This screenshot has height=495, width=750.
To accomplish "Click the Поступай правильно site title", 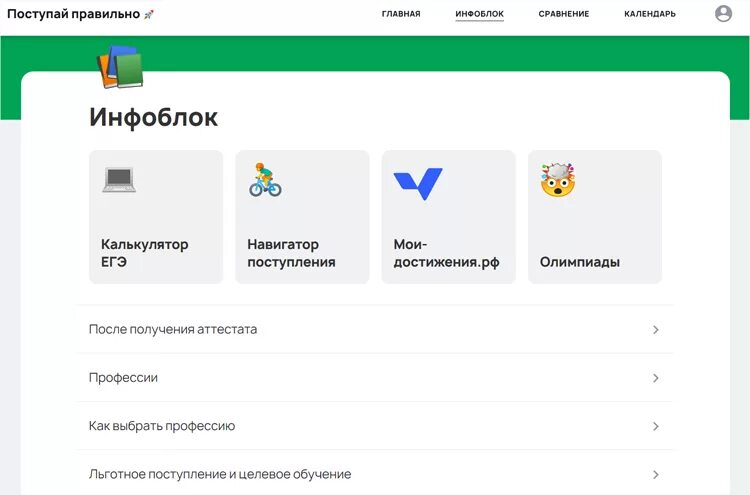I will click(x=74, y=14).
